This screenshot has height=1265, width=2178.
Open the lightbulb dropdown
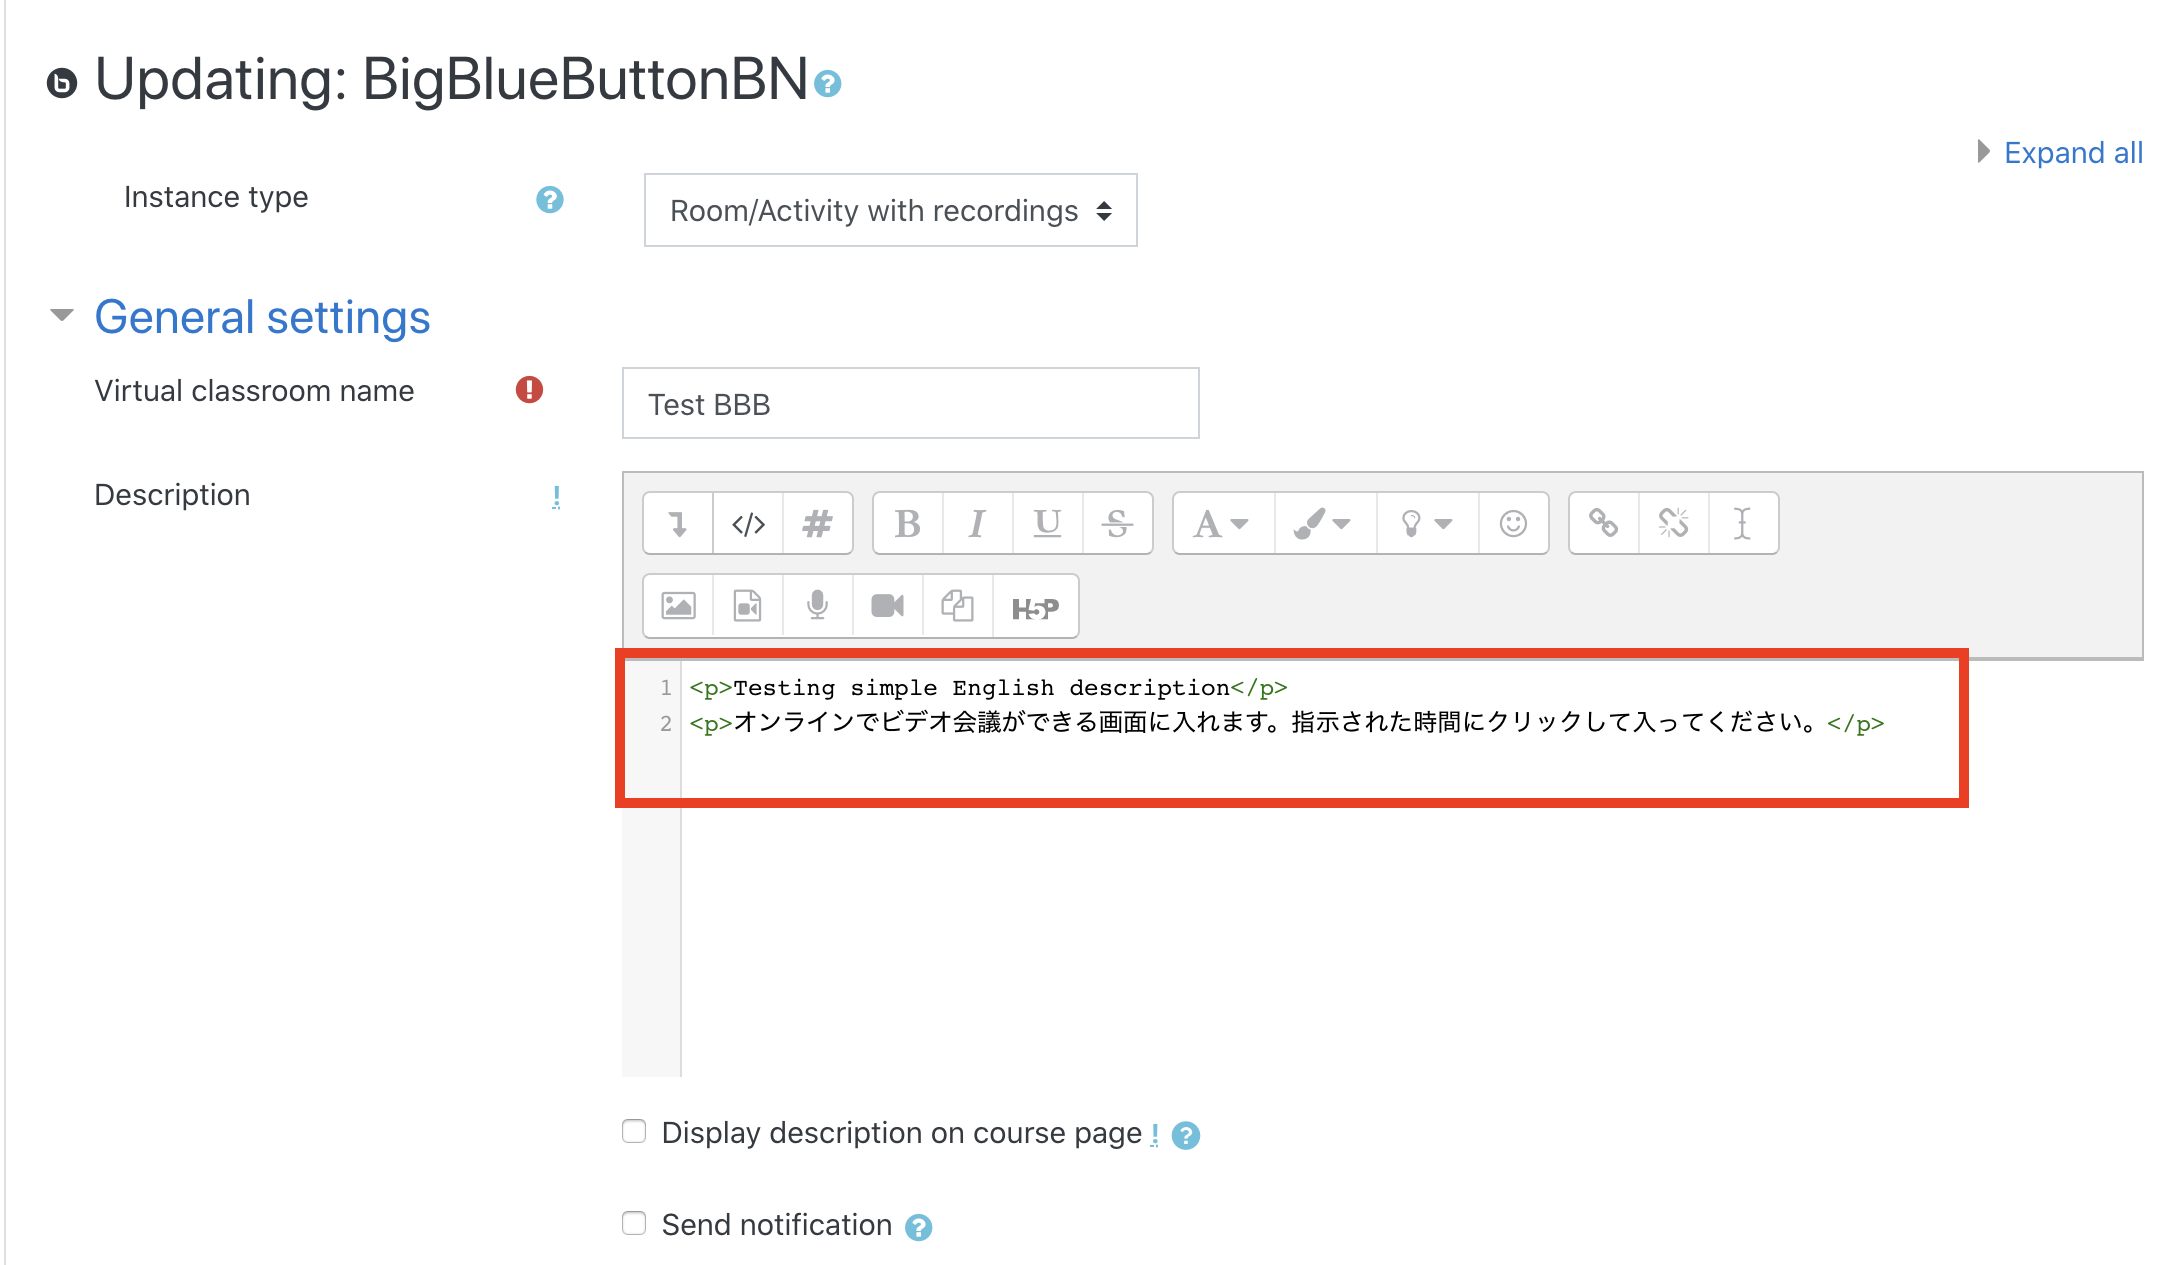click(1428, 523)
